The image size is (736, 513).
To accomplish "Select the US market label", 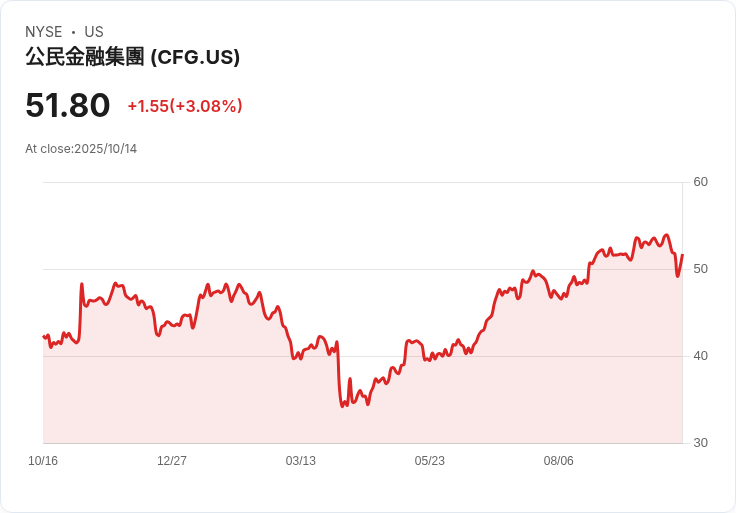I will pos(94,32).
